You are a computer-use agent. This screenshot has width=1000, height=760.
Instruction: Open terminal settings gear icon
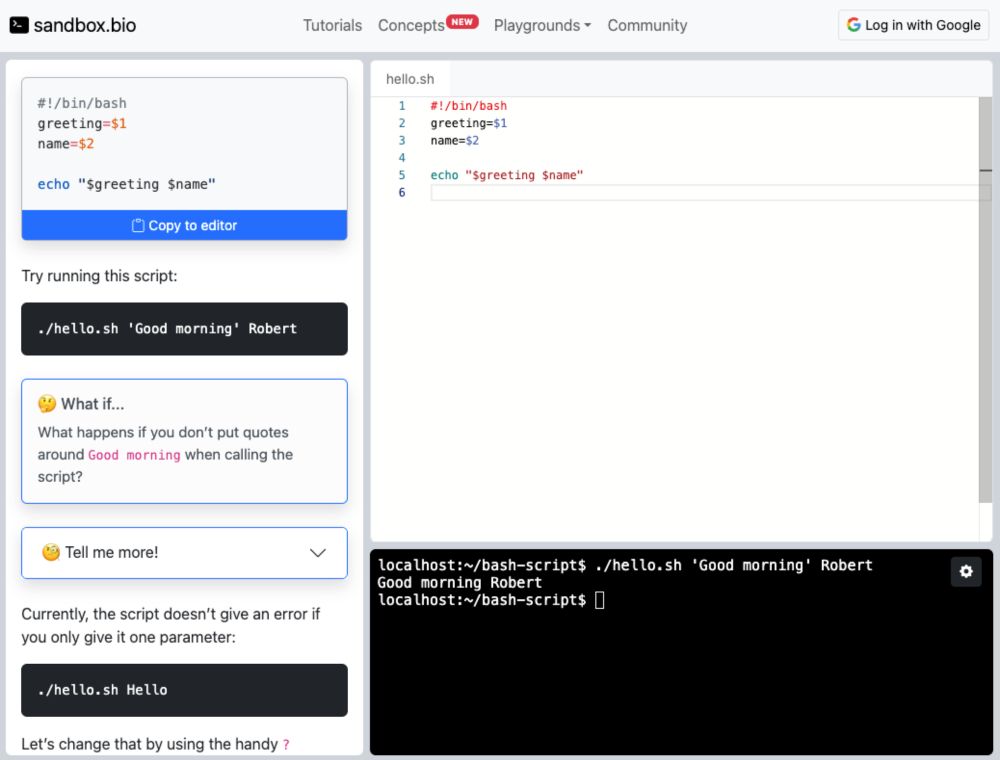click(966, 571)
